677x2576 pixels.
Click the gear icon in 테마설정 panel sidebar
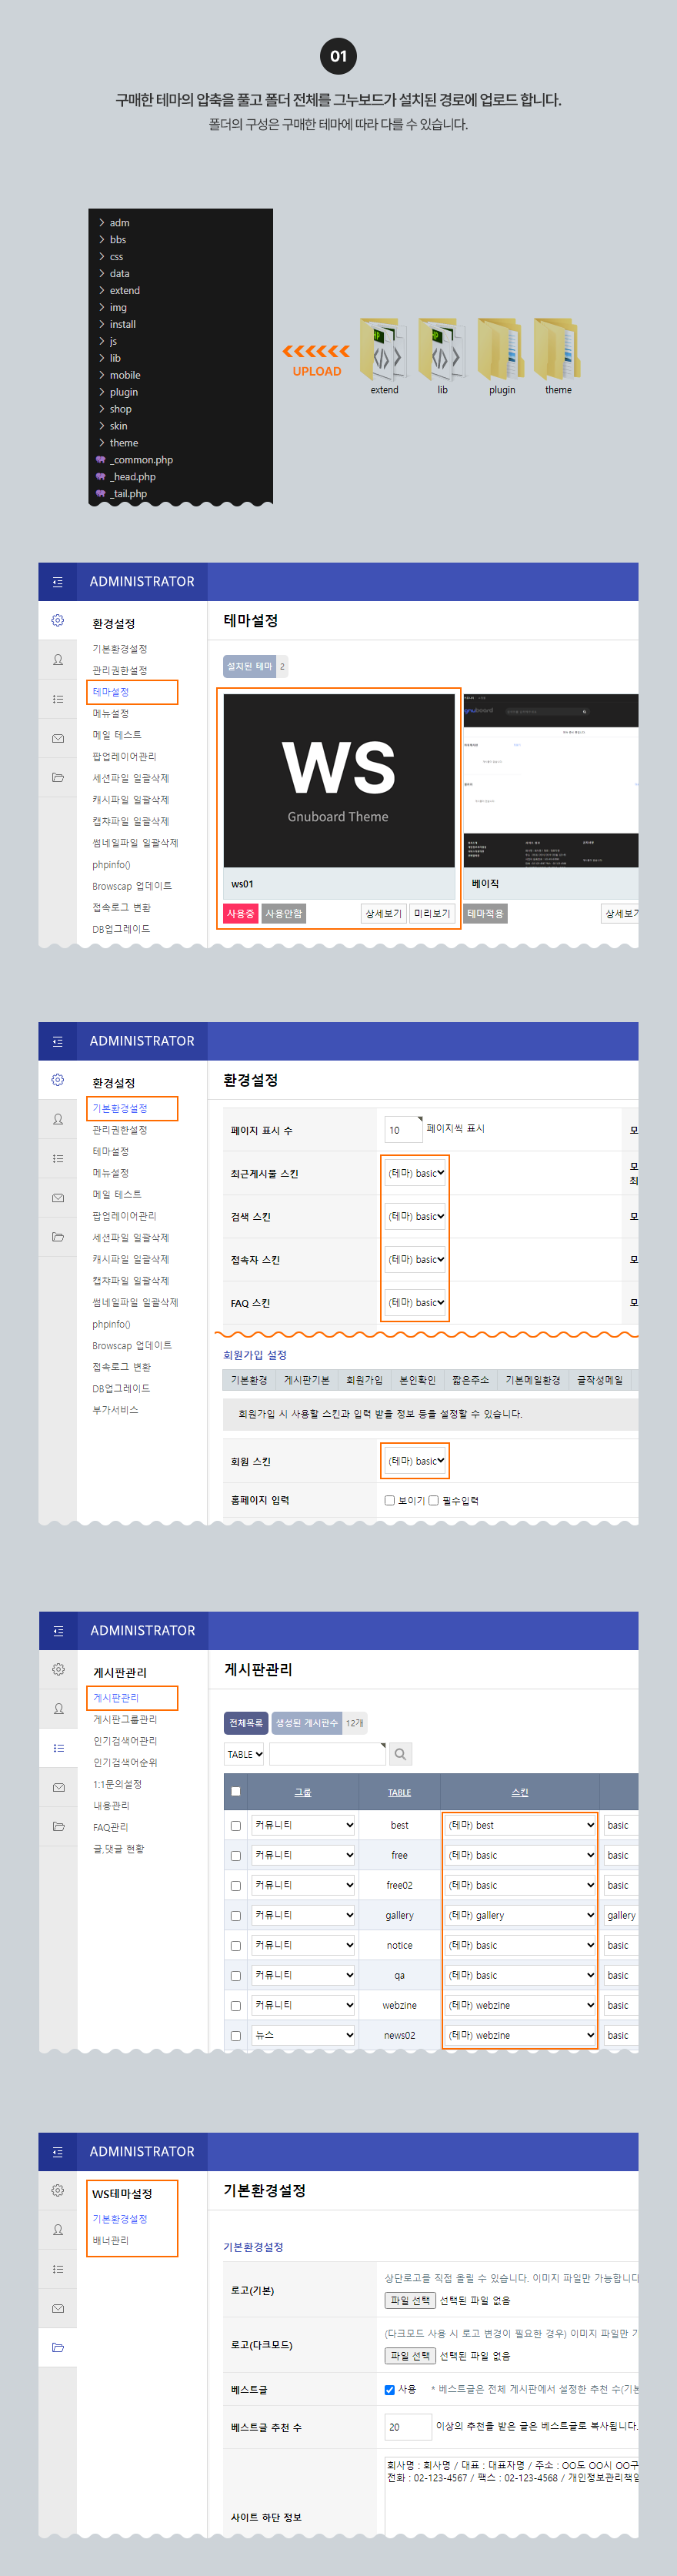pyautogui.click(x=58, y=621)
